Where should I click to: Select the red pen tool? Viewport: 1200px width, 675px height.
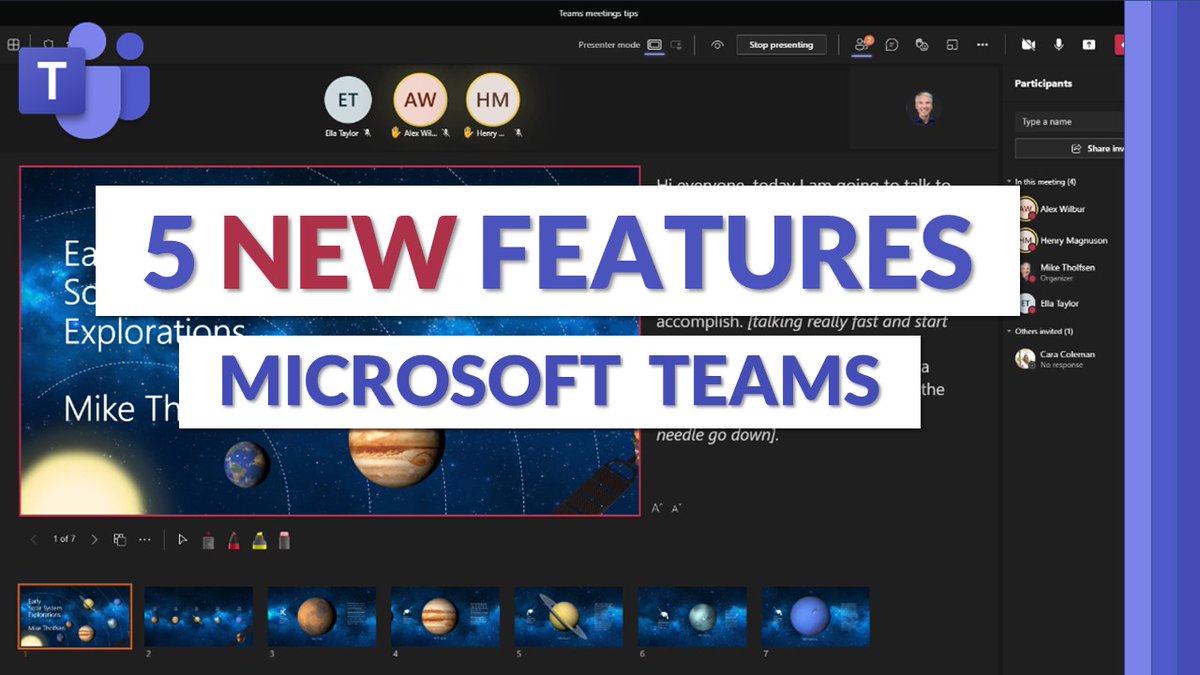pyautogui.click(x=233, y=540)
